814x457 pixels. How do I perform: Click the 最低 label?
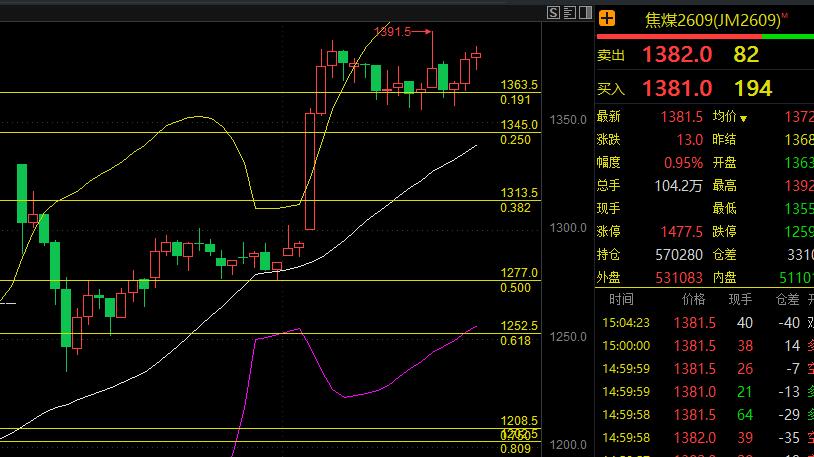coord(724,208)
